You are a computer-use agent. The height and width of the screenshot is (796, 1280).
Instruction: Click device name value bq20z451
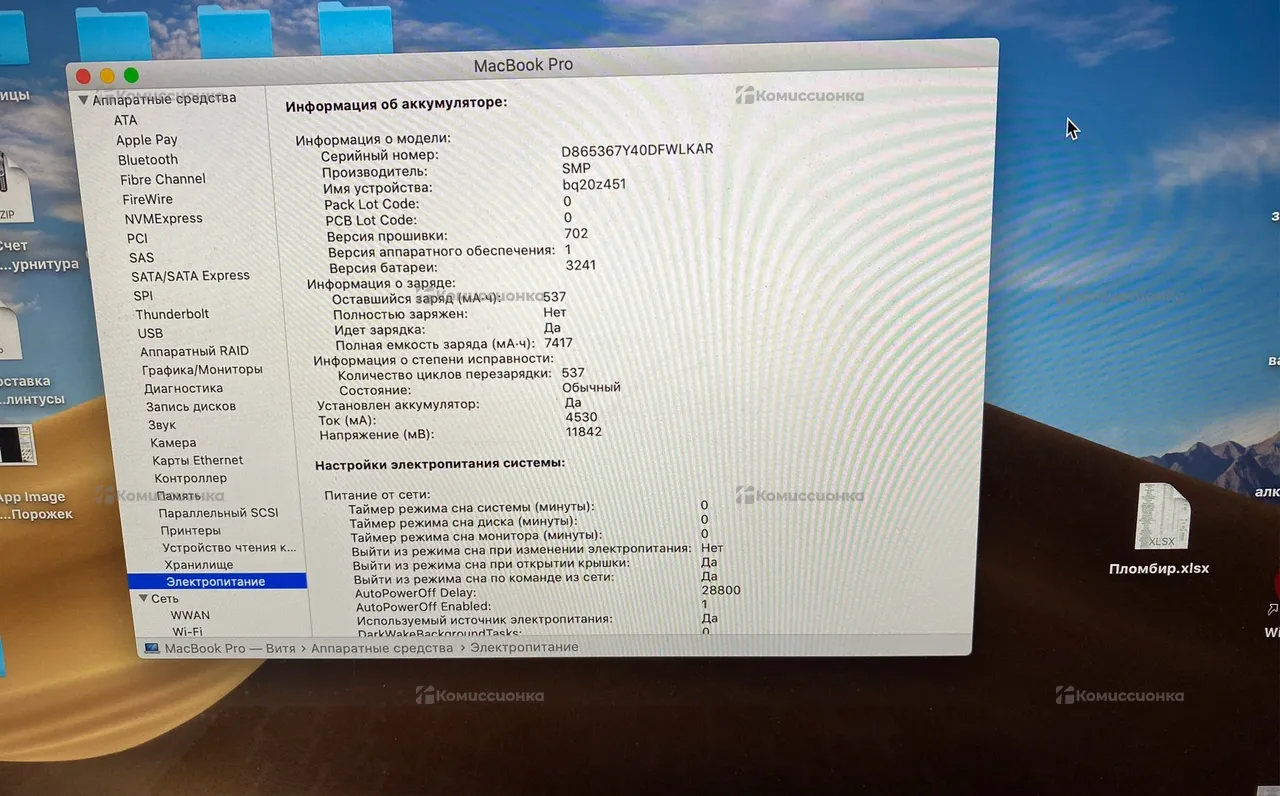tap(594, 185)
